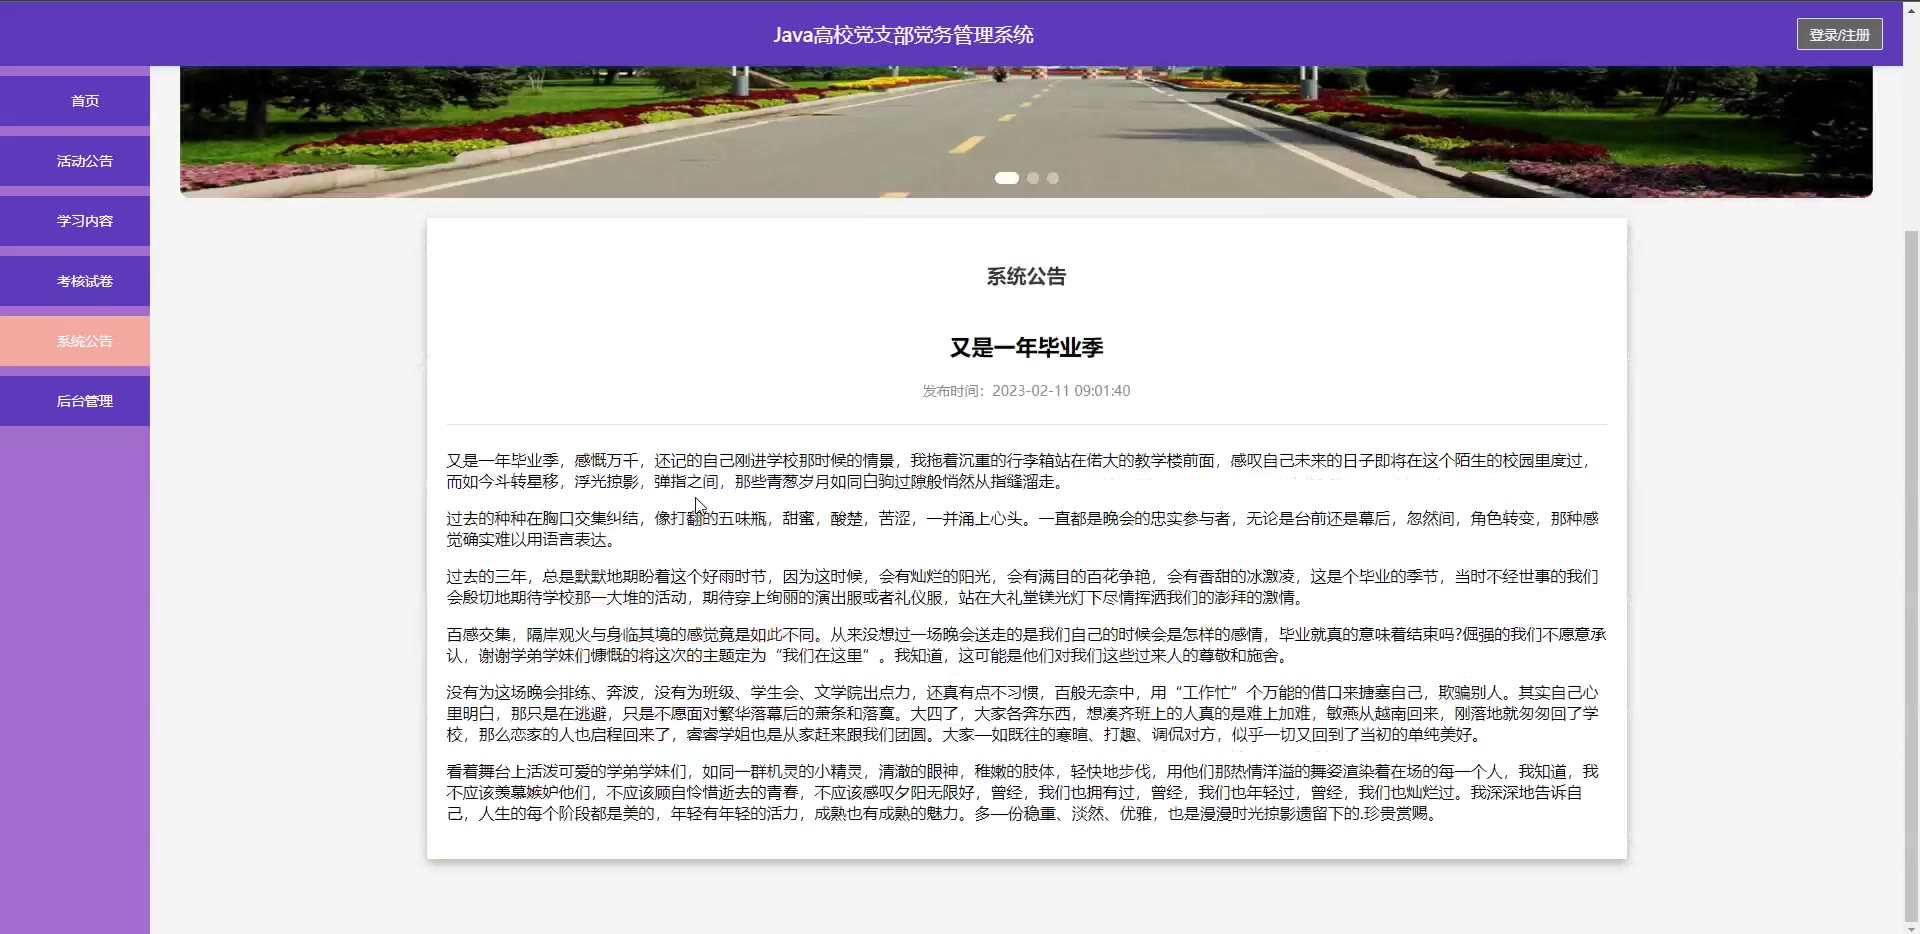The width and height of the screenshot is (1920, 934).
Task: Click the article title 又是一年毕业季
Action: pos(1026,347)
